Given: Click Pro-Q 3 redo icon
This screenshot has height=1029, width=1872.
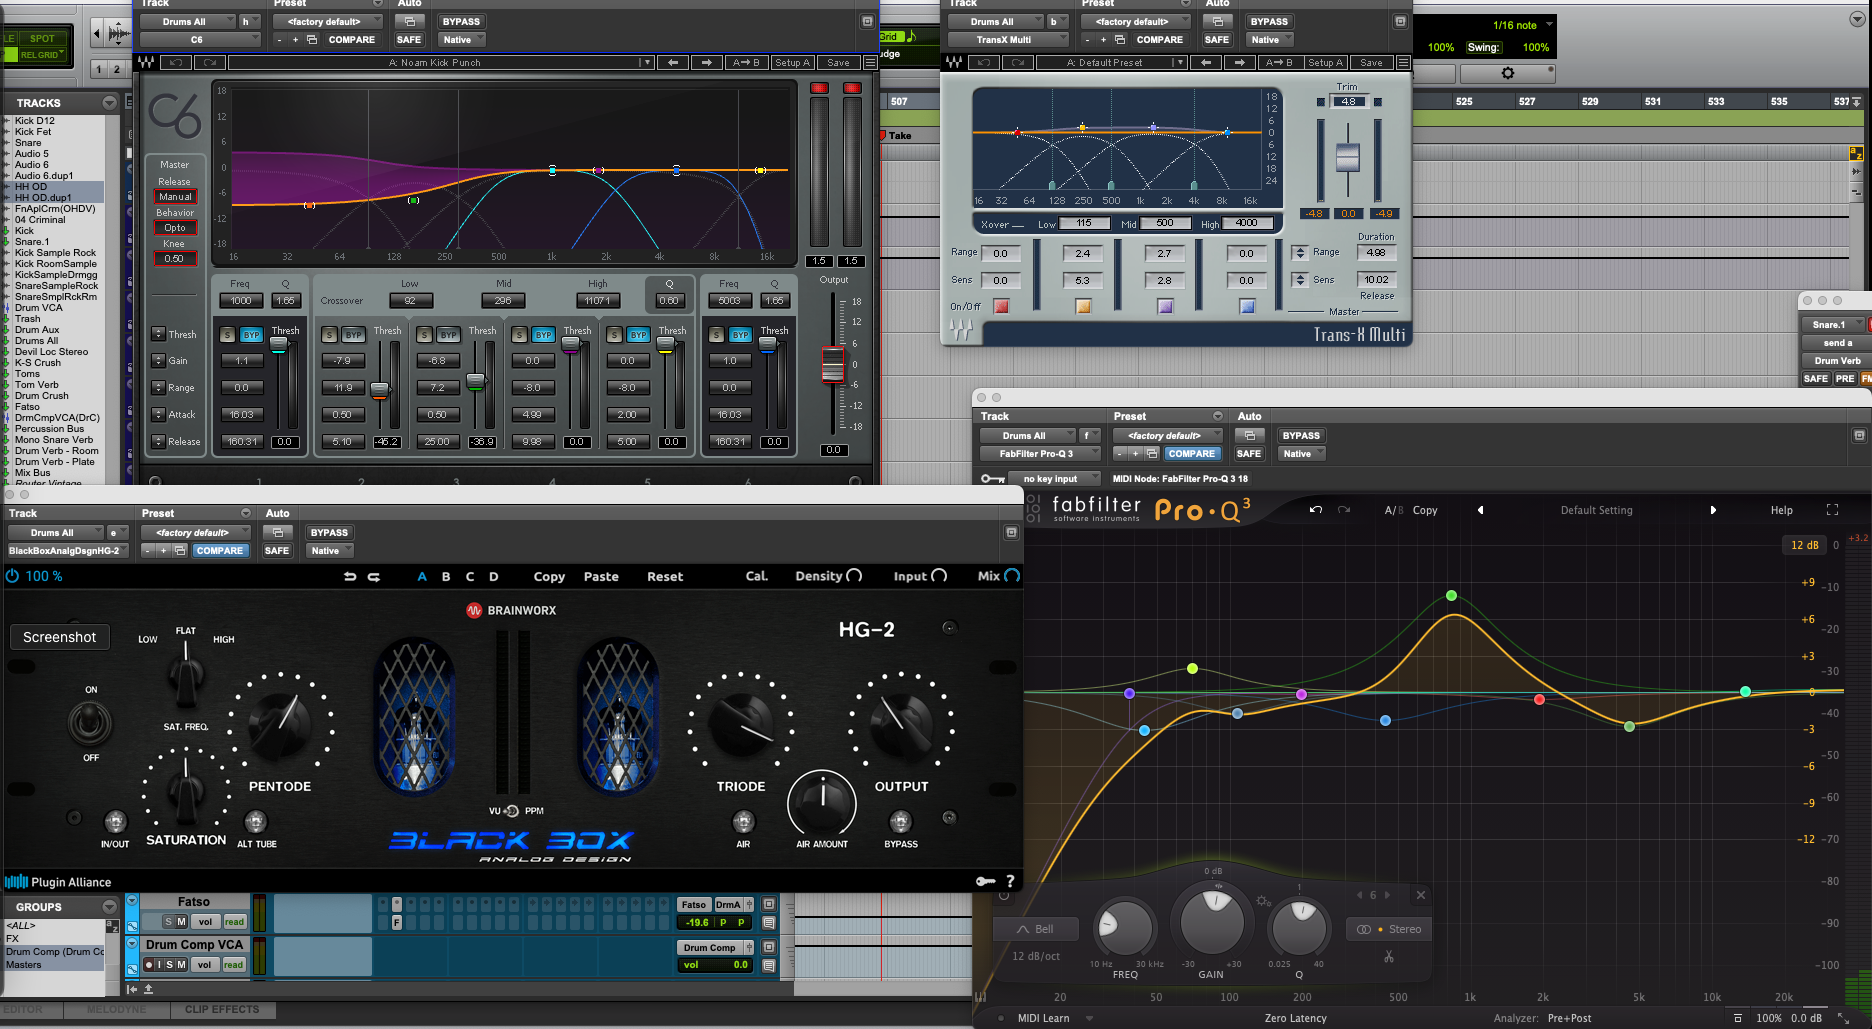Looking at the screenshot, I should pyautogui.click(x=1344, y=510).
